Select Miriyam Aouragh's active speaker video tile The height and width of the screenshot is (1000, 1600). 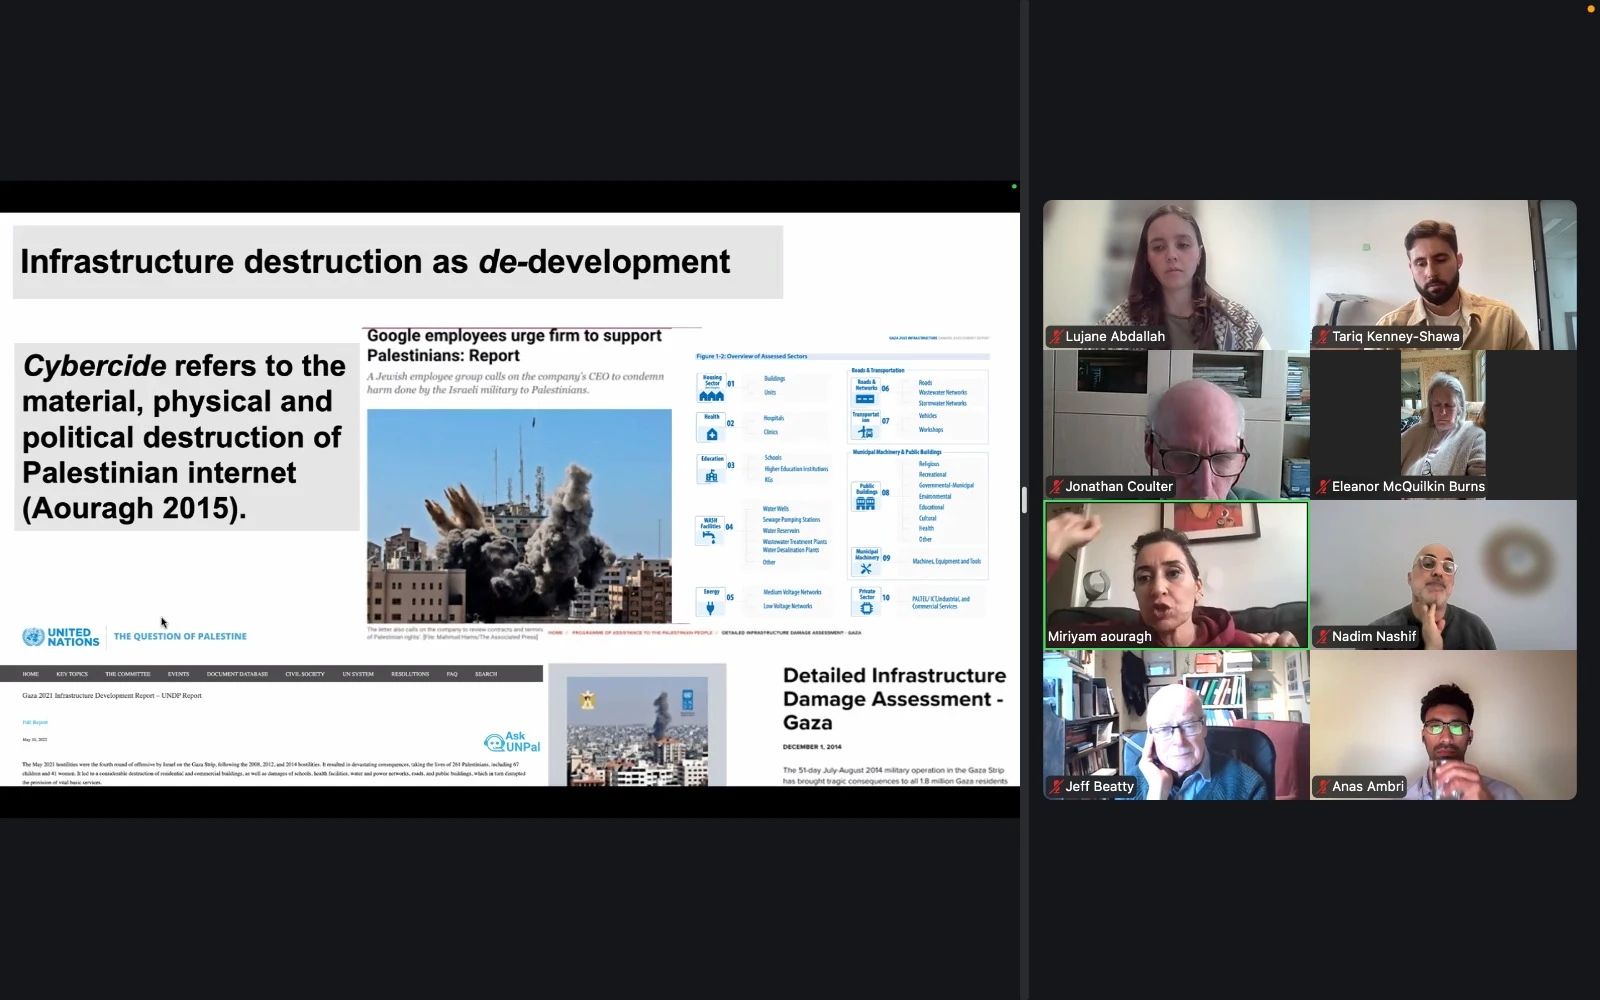coord(1176,575)
